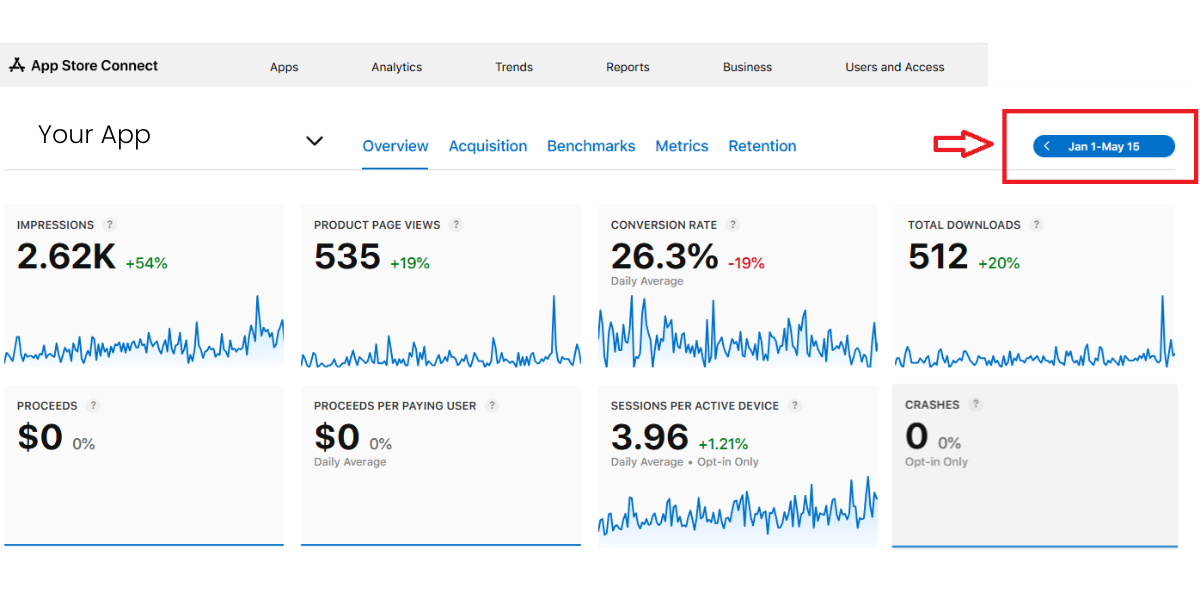Open Reports in the top navigation
This screenshot has height=600, width=1200.
point(628,67)
